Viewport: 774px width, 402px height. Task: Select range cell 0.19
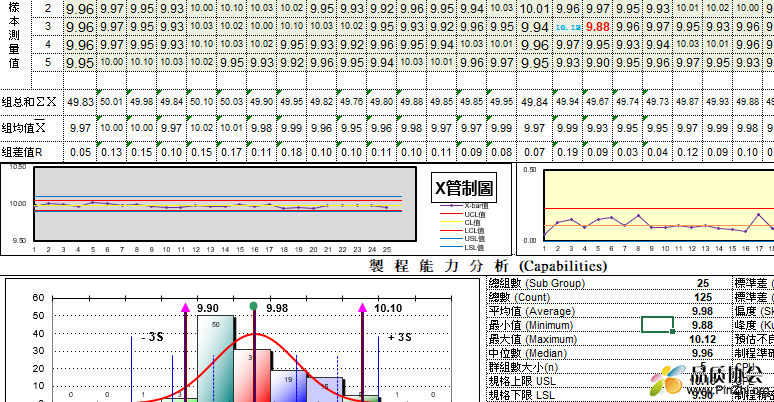click(568, 153)
